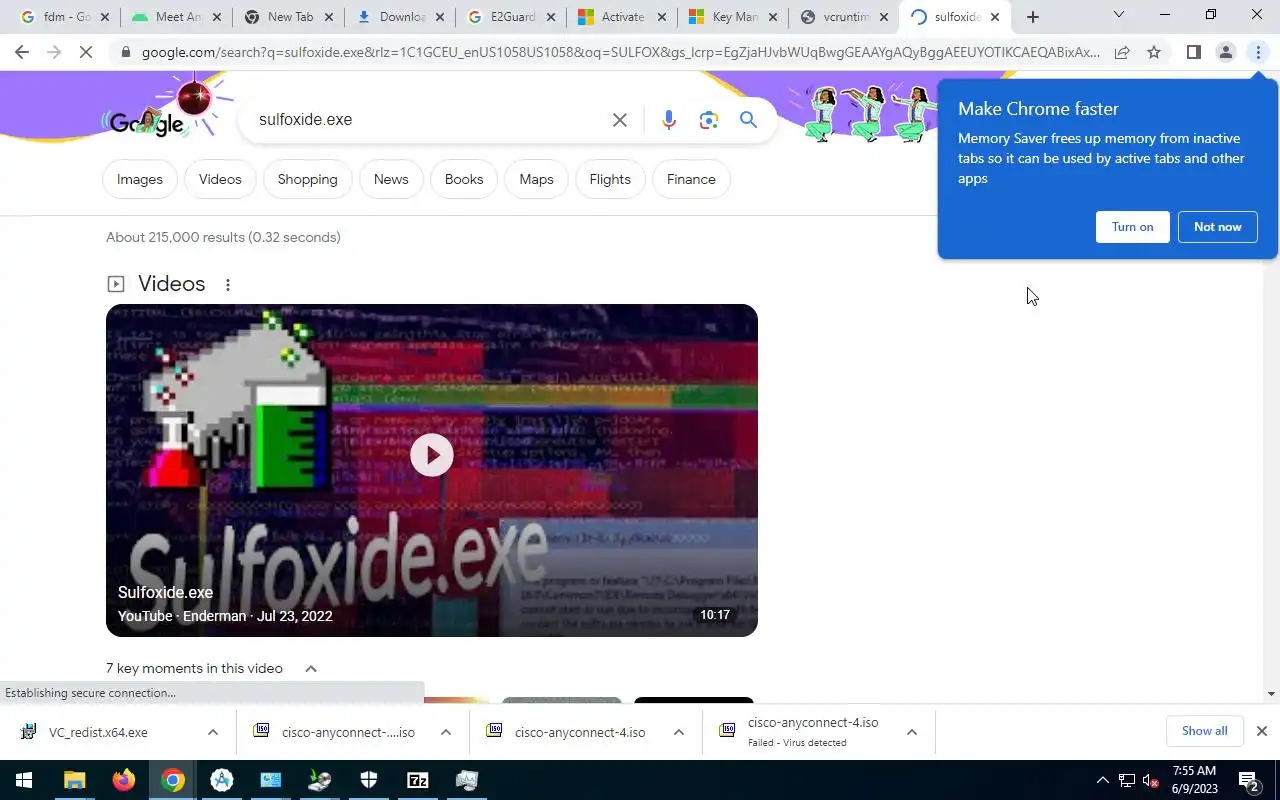Switch to Download tab
This screenshot has width=1280, height=800.
point(398,17)
